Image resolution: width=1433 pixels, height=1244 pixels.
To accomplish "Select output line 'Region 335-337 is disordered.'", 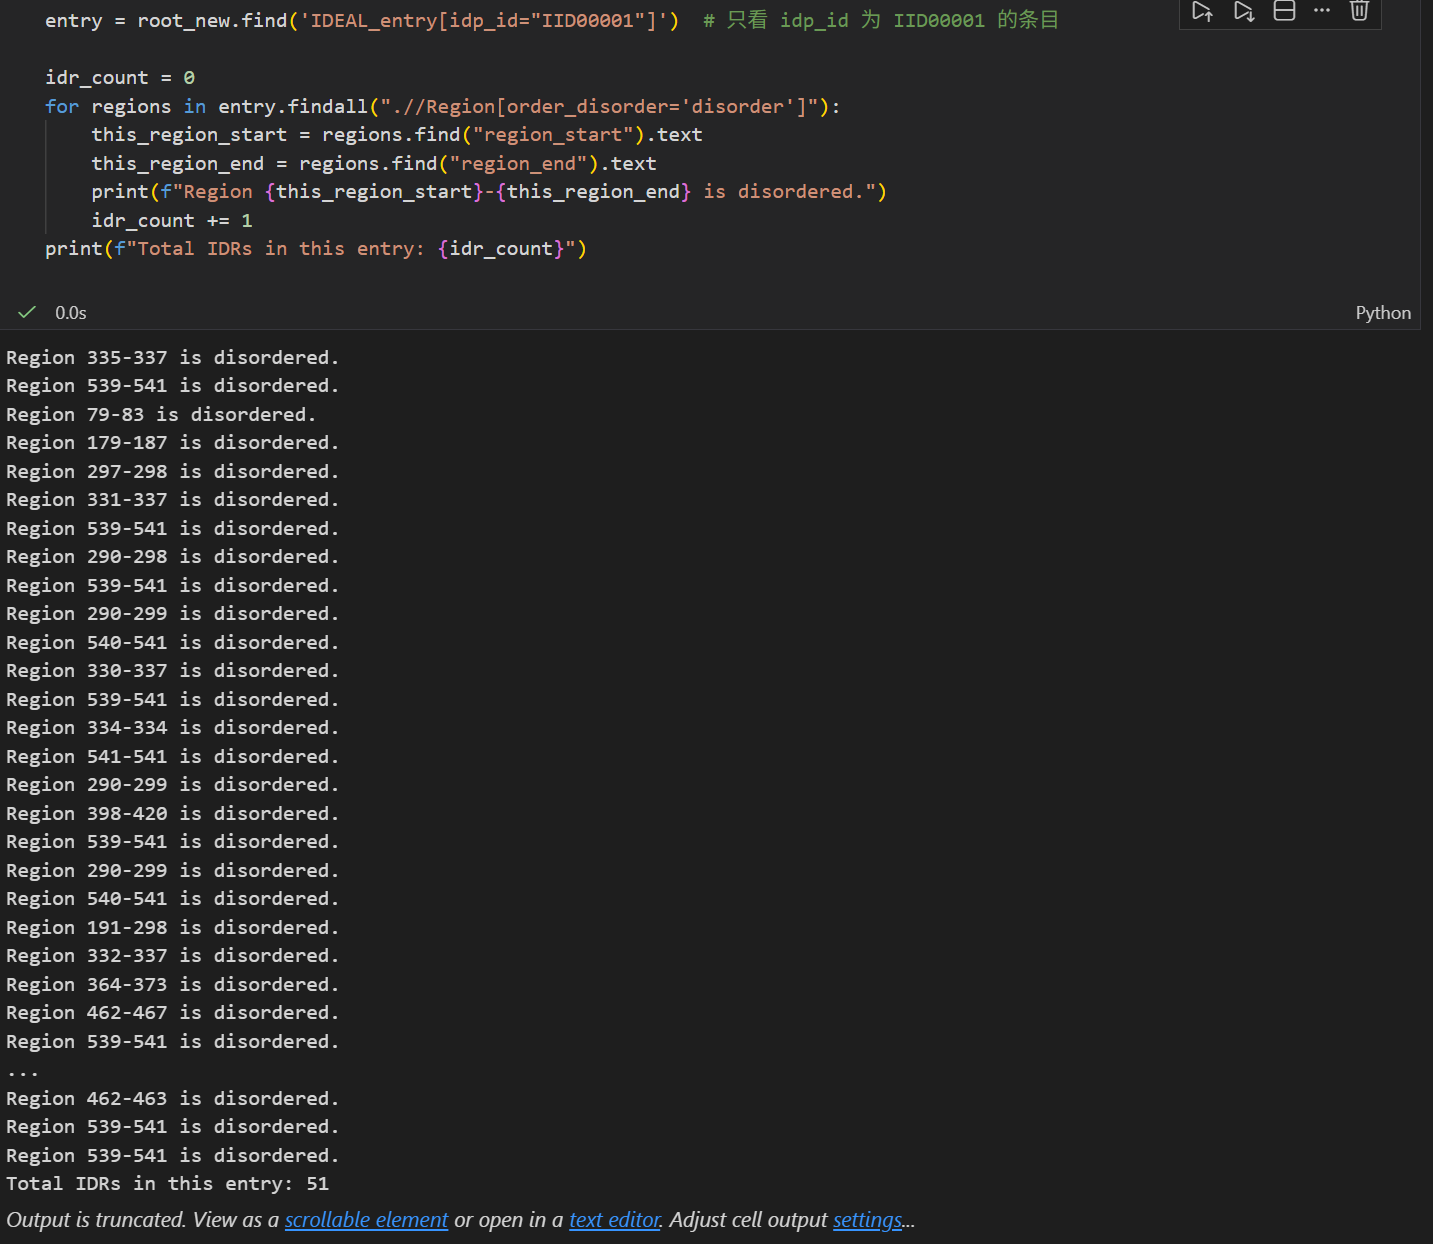I will pyautogui.click(x=173, y=357).
